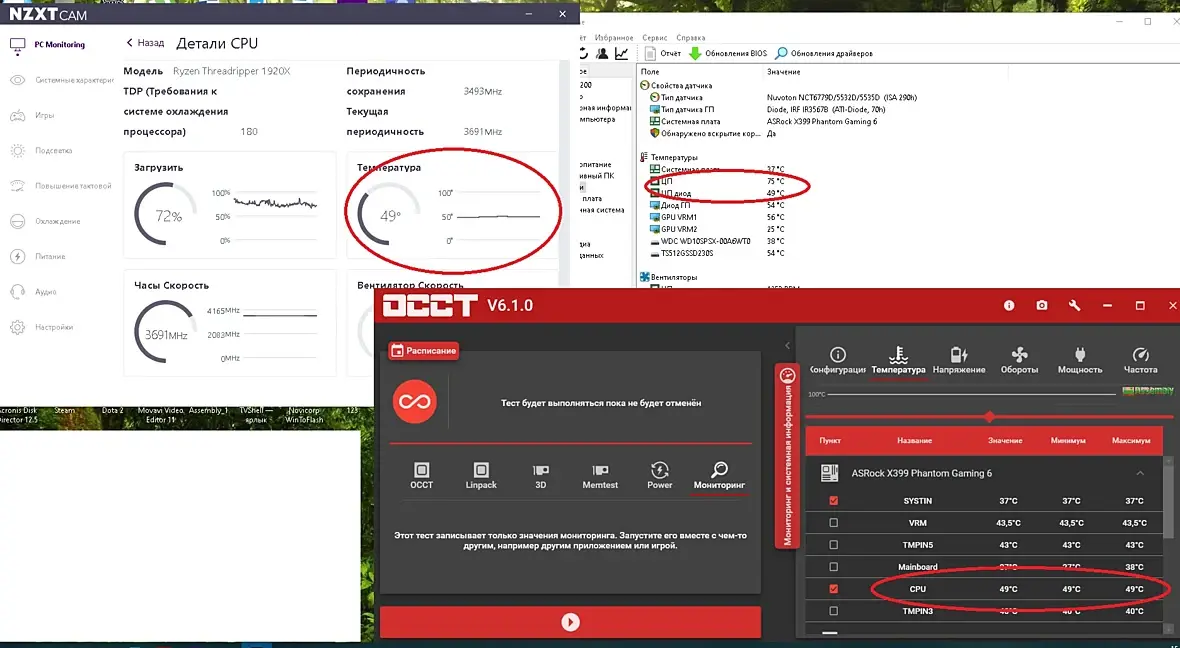Image resolution: width=1180 pixels, height=648 pixels.
Task: Check the TMPIN3 sensor checkbox
Action: pos(833,610)
